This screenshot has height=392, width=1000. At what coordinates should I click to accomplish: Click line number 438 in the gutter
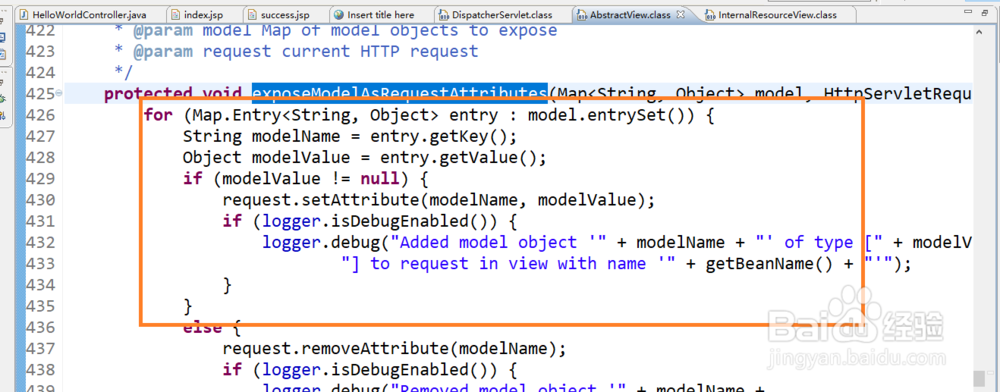[x=41, y=370]
